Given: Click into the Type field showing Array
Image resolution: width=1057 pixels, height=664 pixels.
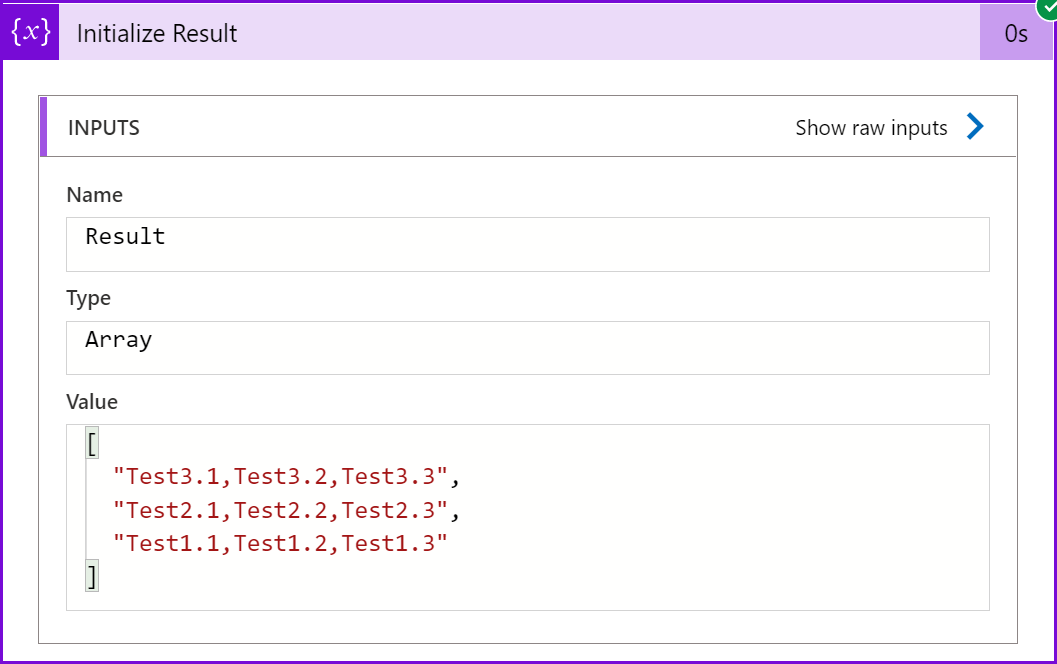Looking at the screenshot, I should 528,348.
